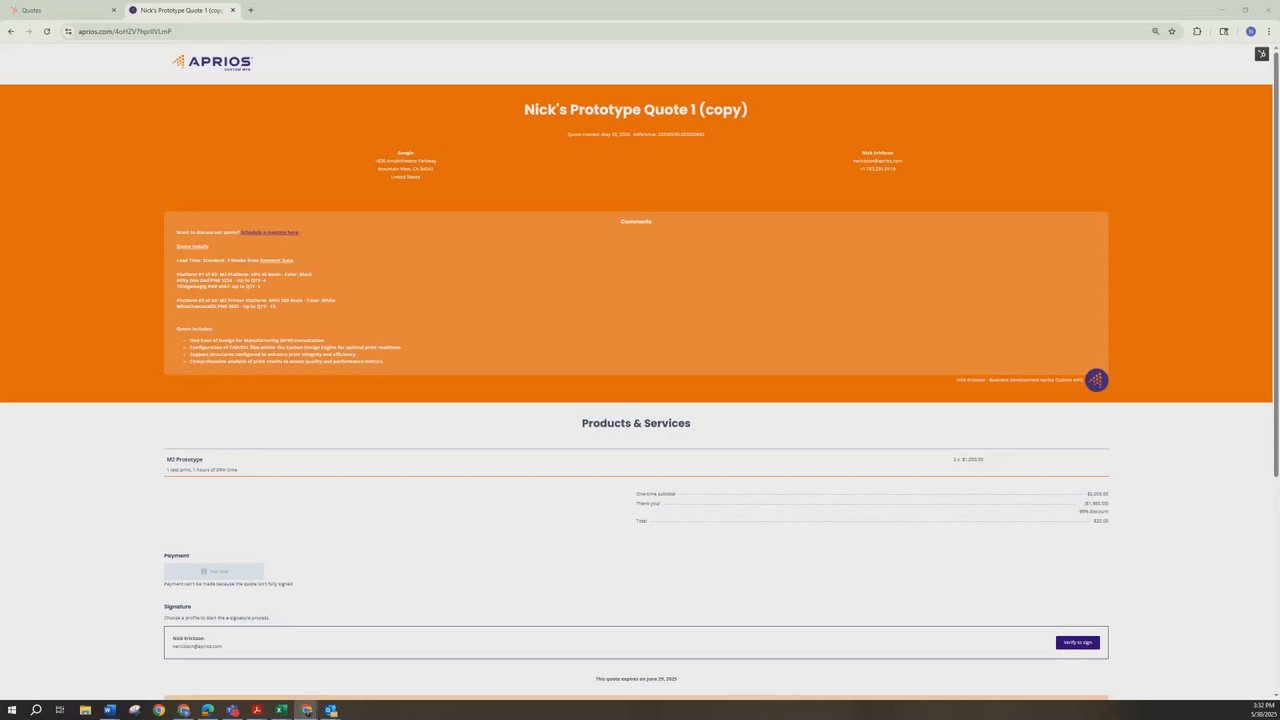Select the Nick's Prototype Quote 1 tab

click(181, 10)
